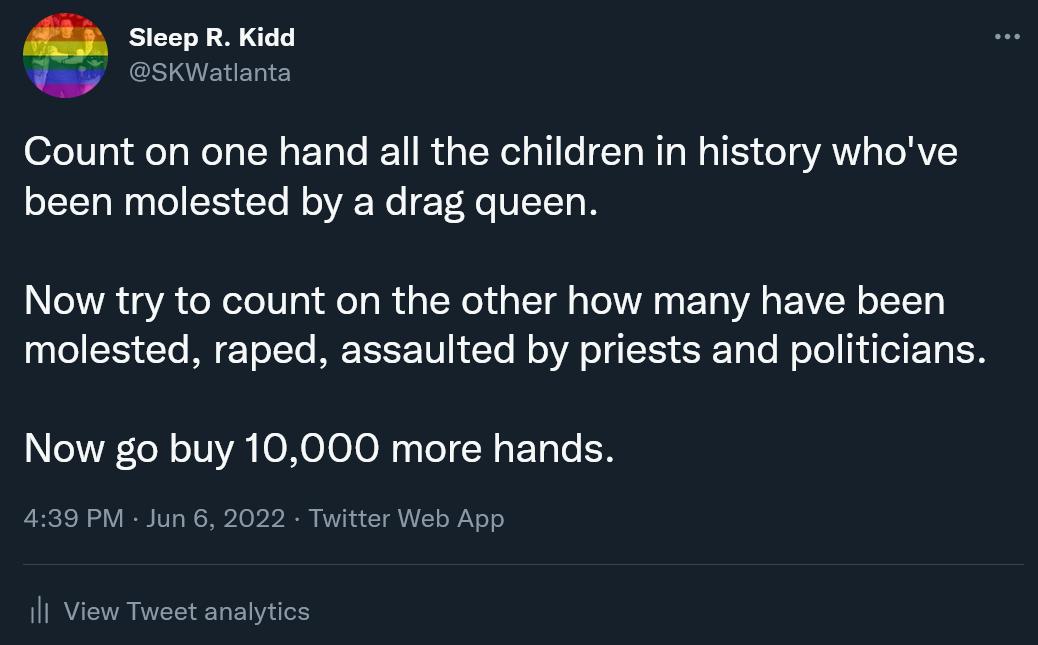This screenshot has height=645, width=1038.
Task: Click the Jun 6, 2022 date
Action: pos(215,518)
